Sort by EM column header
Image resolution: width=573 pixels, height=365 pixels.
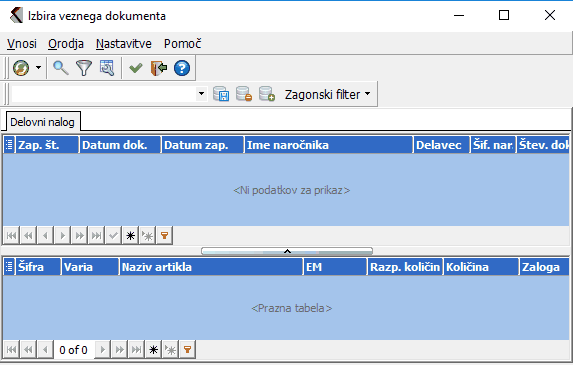(335, 267)
